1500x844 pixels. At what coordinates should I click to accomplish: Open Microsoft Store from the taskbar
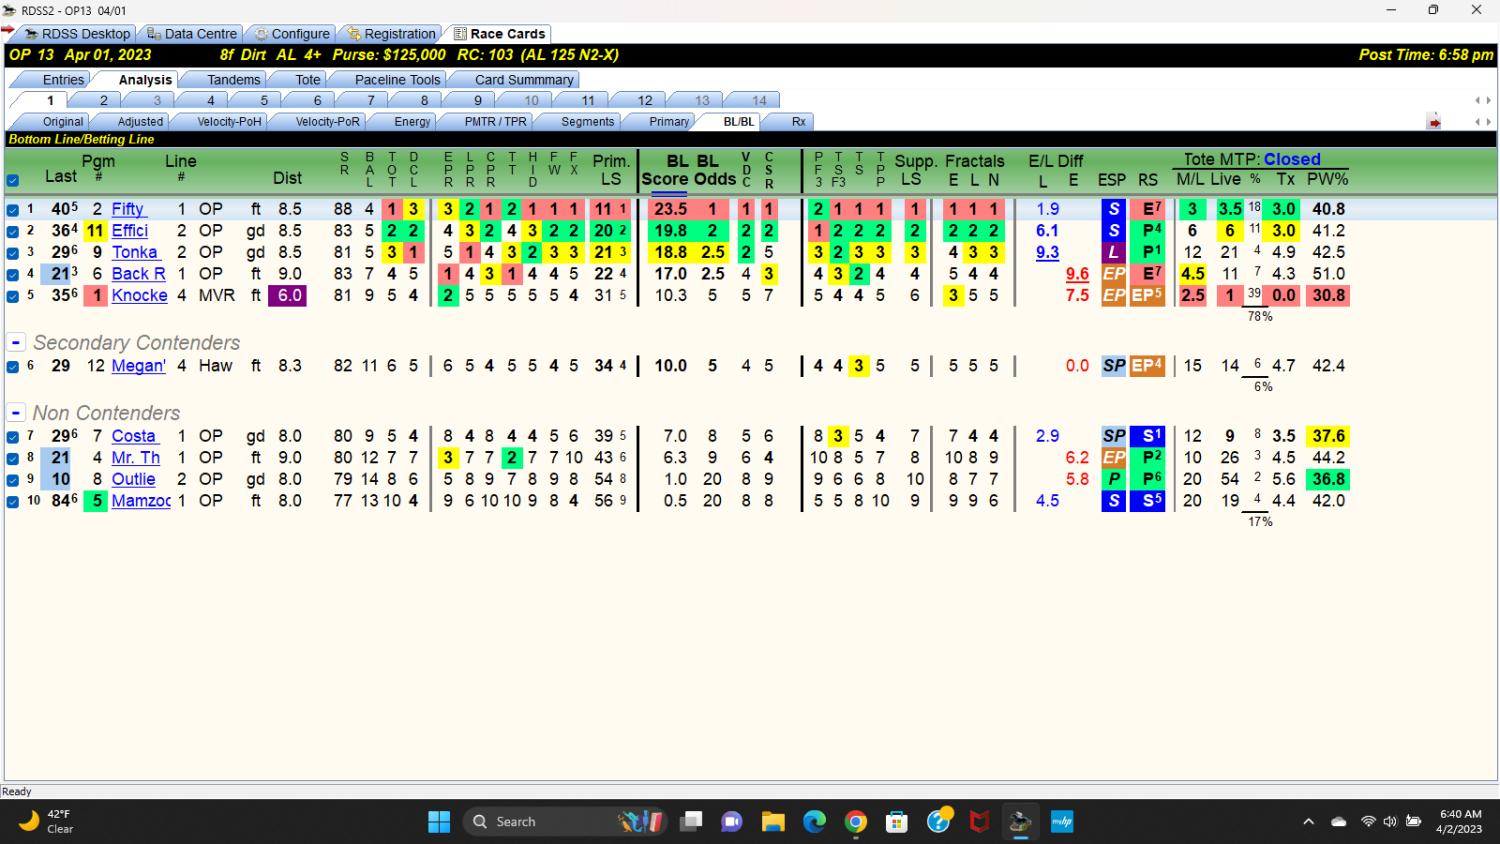tap(897, 822)
